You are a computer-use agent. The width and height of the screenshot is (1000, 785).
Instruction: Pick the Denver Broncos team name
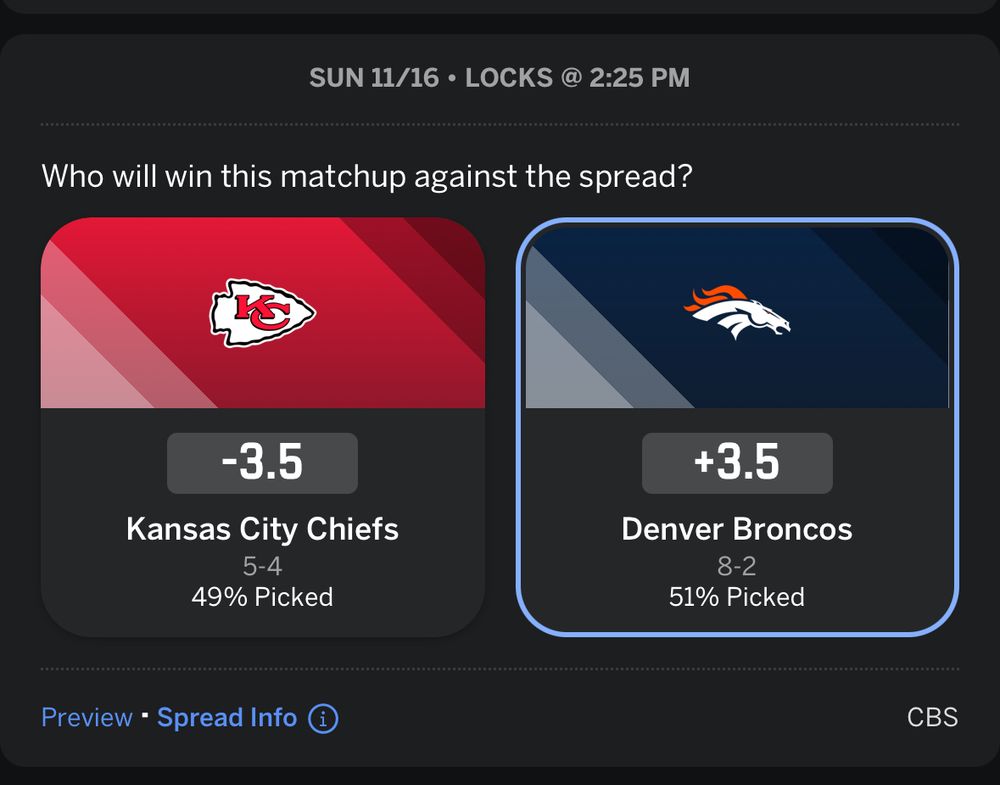[737, 528]
